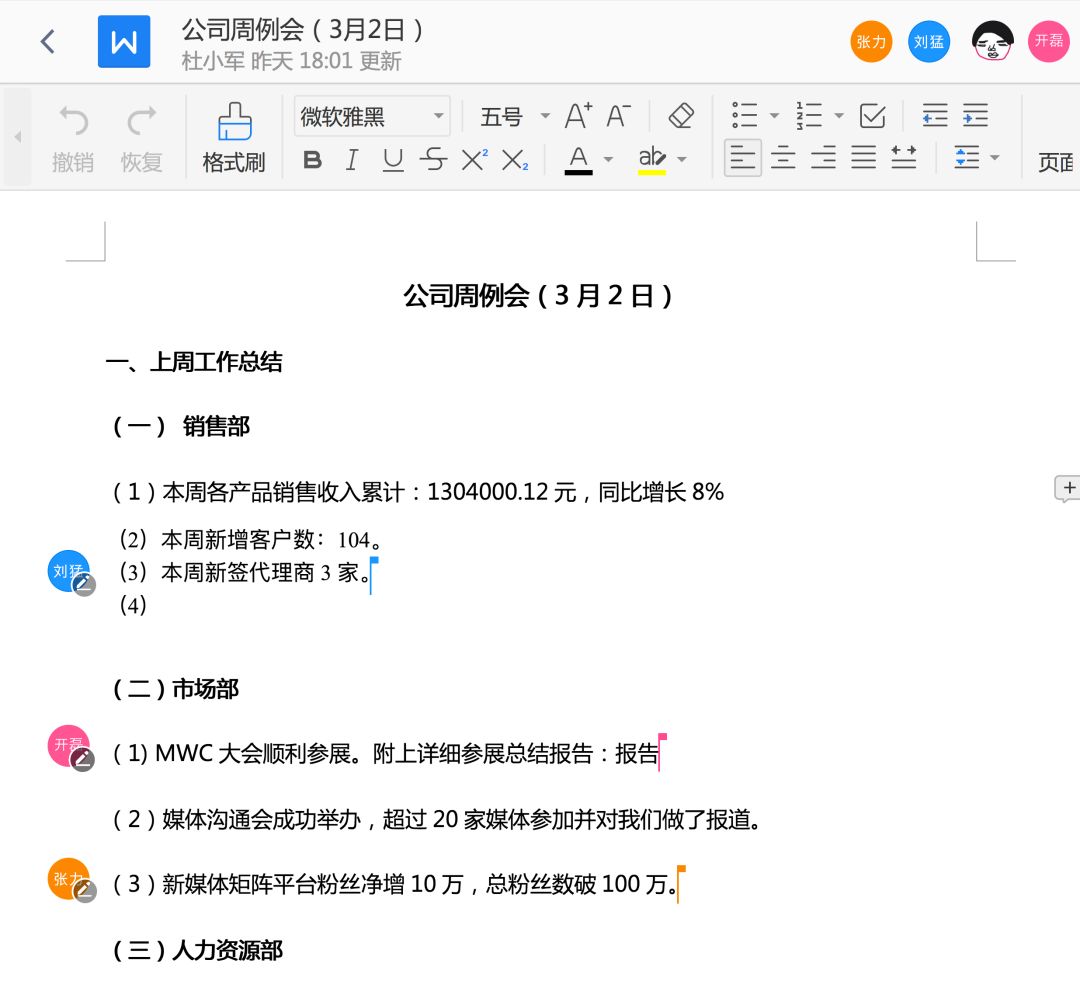Image resolution: width=1080 pixels, height=981 pixels.
Task: Toggle underline formatting
Action: (393, 160)
